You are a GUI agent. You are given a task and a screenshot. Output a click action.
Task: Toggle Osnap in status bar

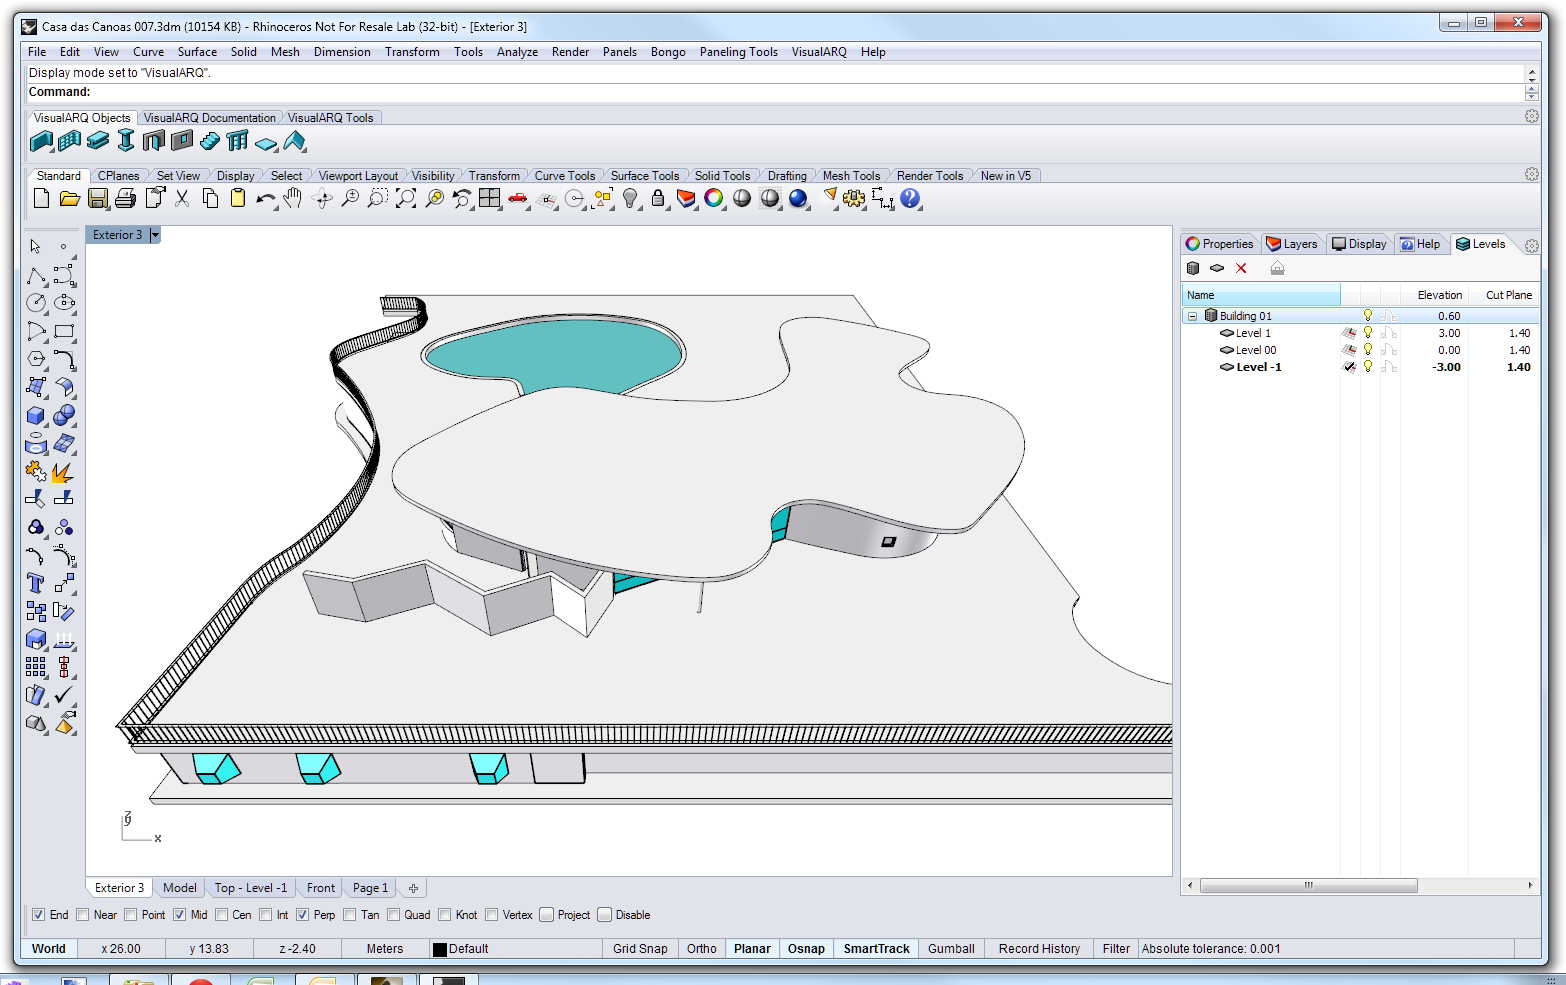click(806, 949)
